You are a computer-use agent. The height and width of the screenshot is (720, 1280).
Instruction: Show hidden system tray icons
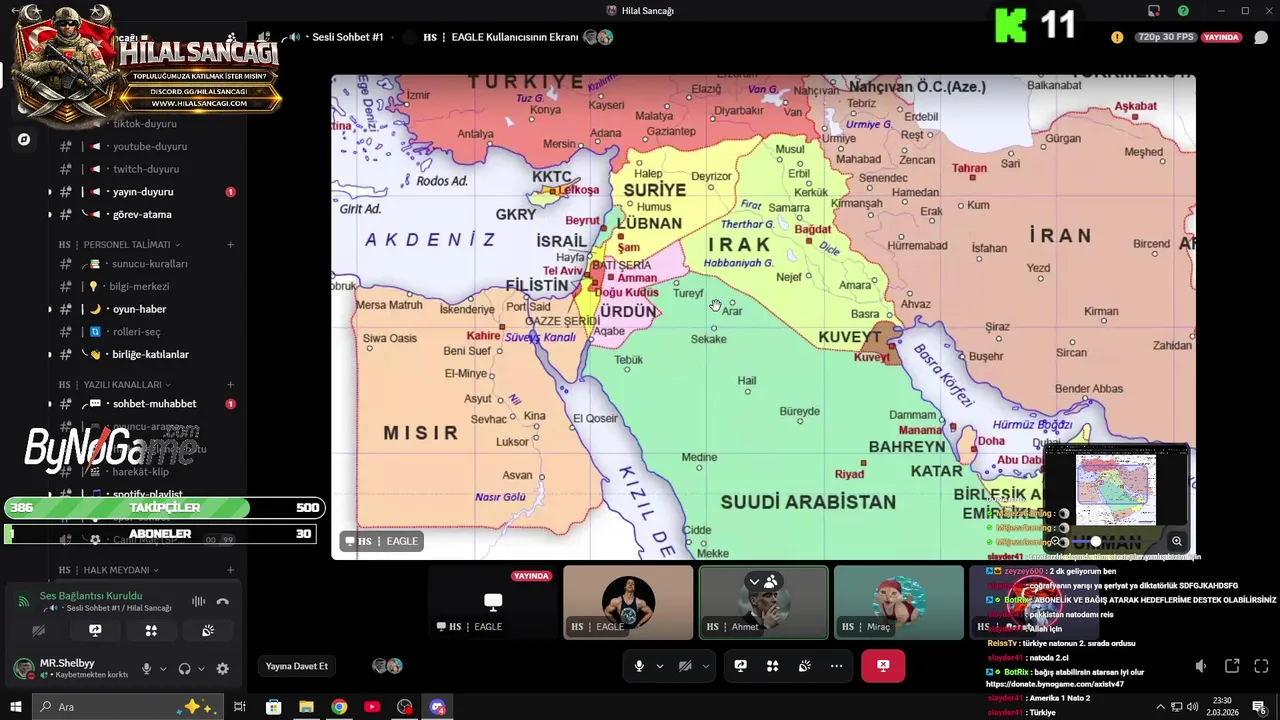pos(1160,707)
